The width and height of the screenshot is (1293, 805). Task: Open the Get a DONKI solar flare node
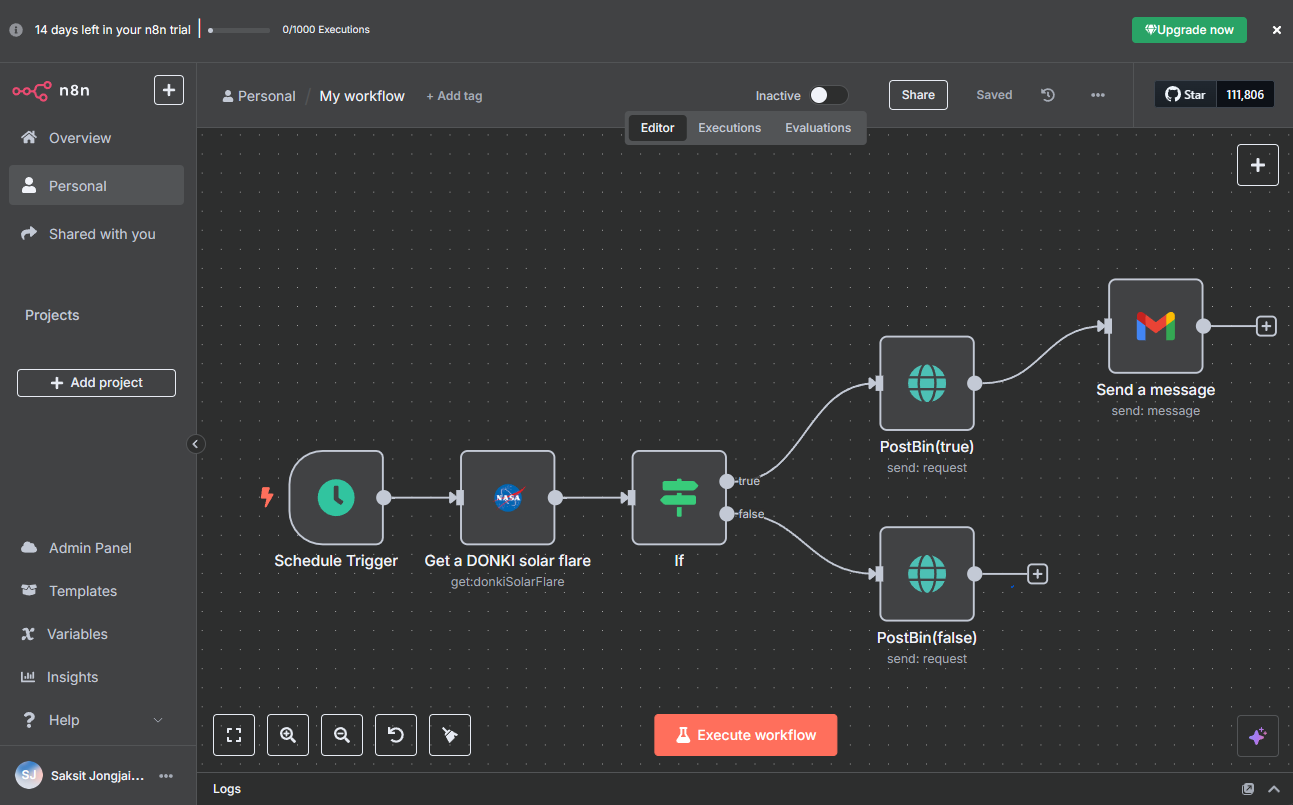[x=507, y=497]
